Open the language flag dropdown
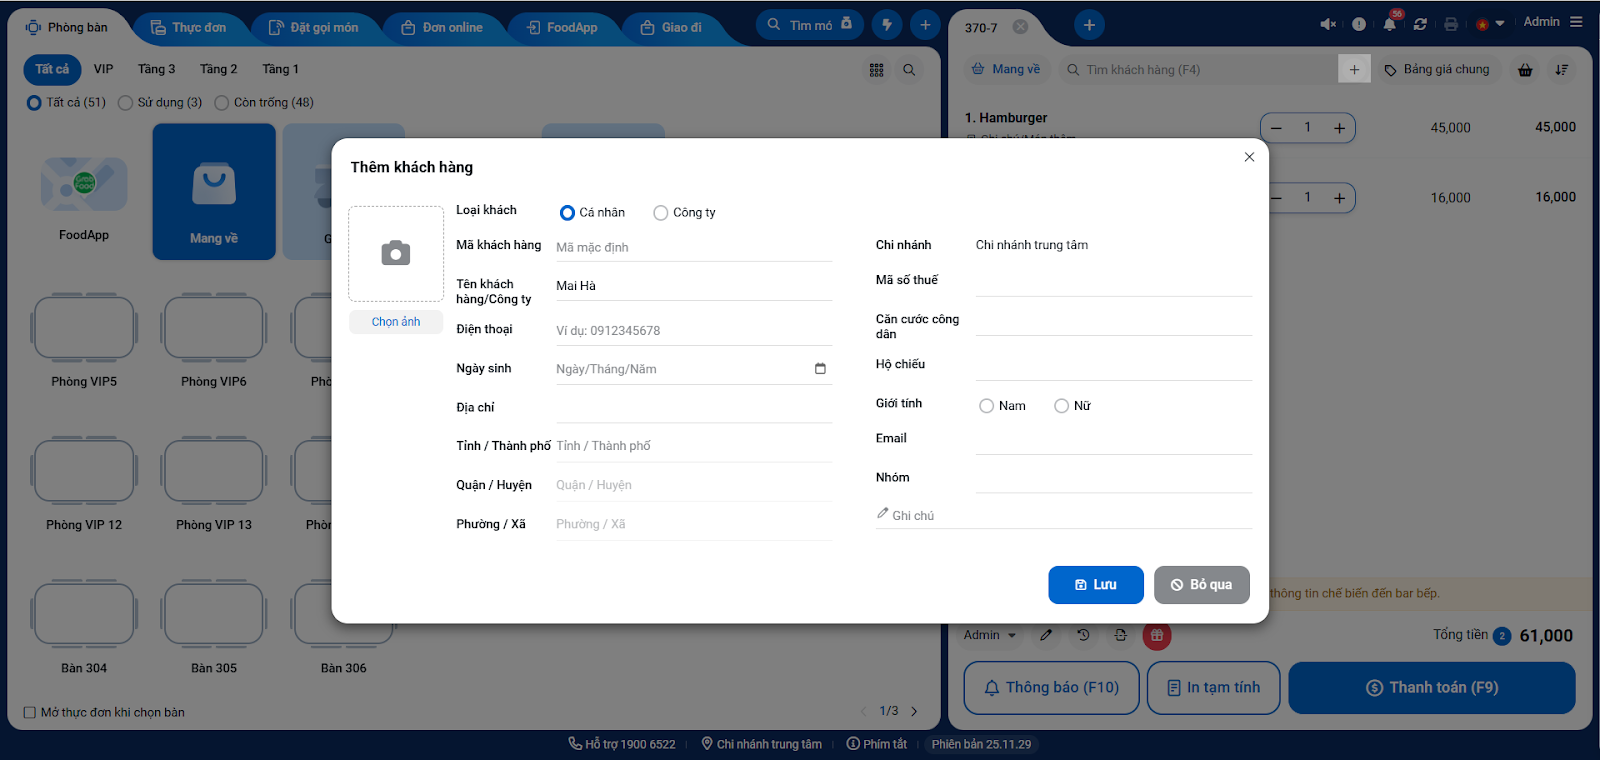 pos(1489,24)
